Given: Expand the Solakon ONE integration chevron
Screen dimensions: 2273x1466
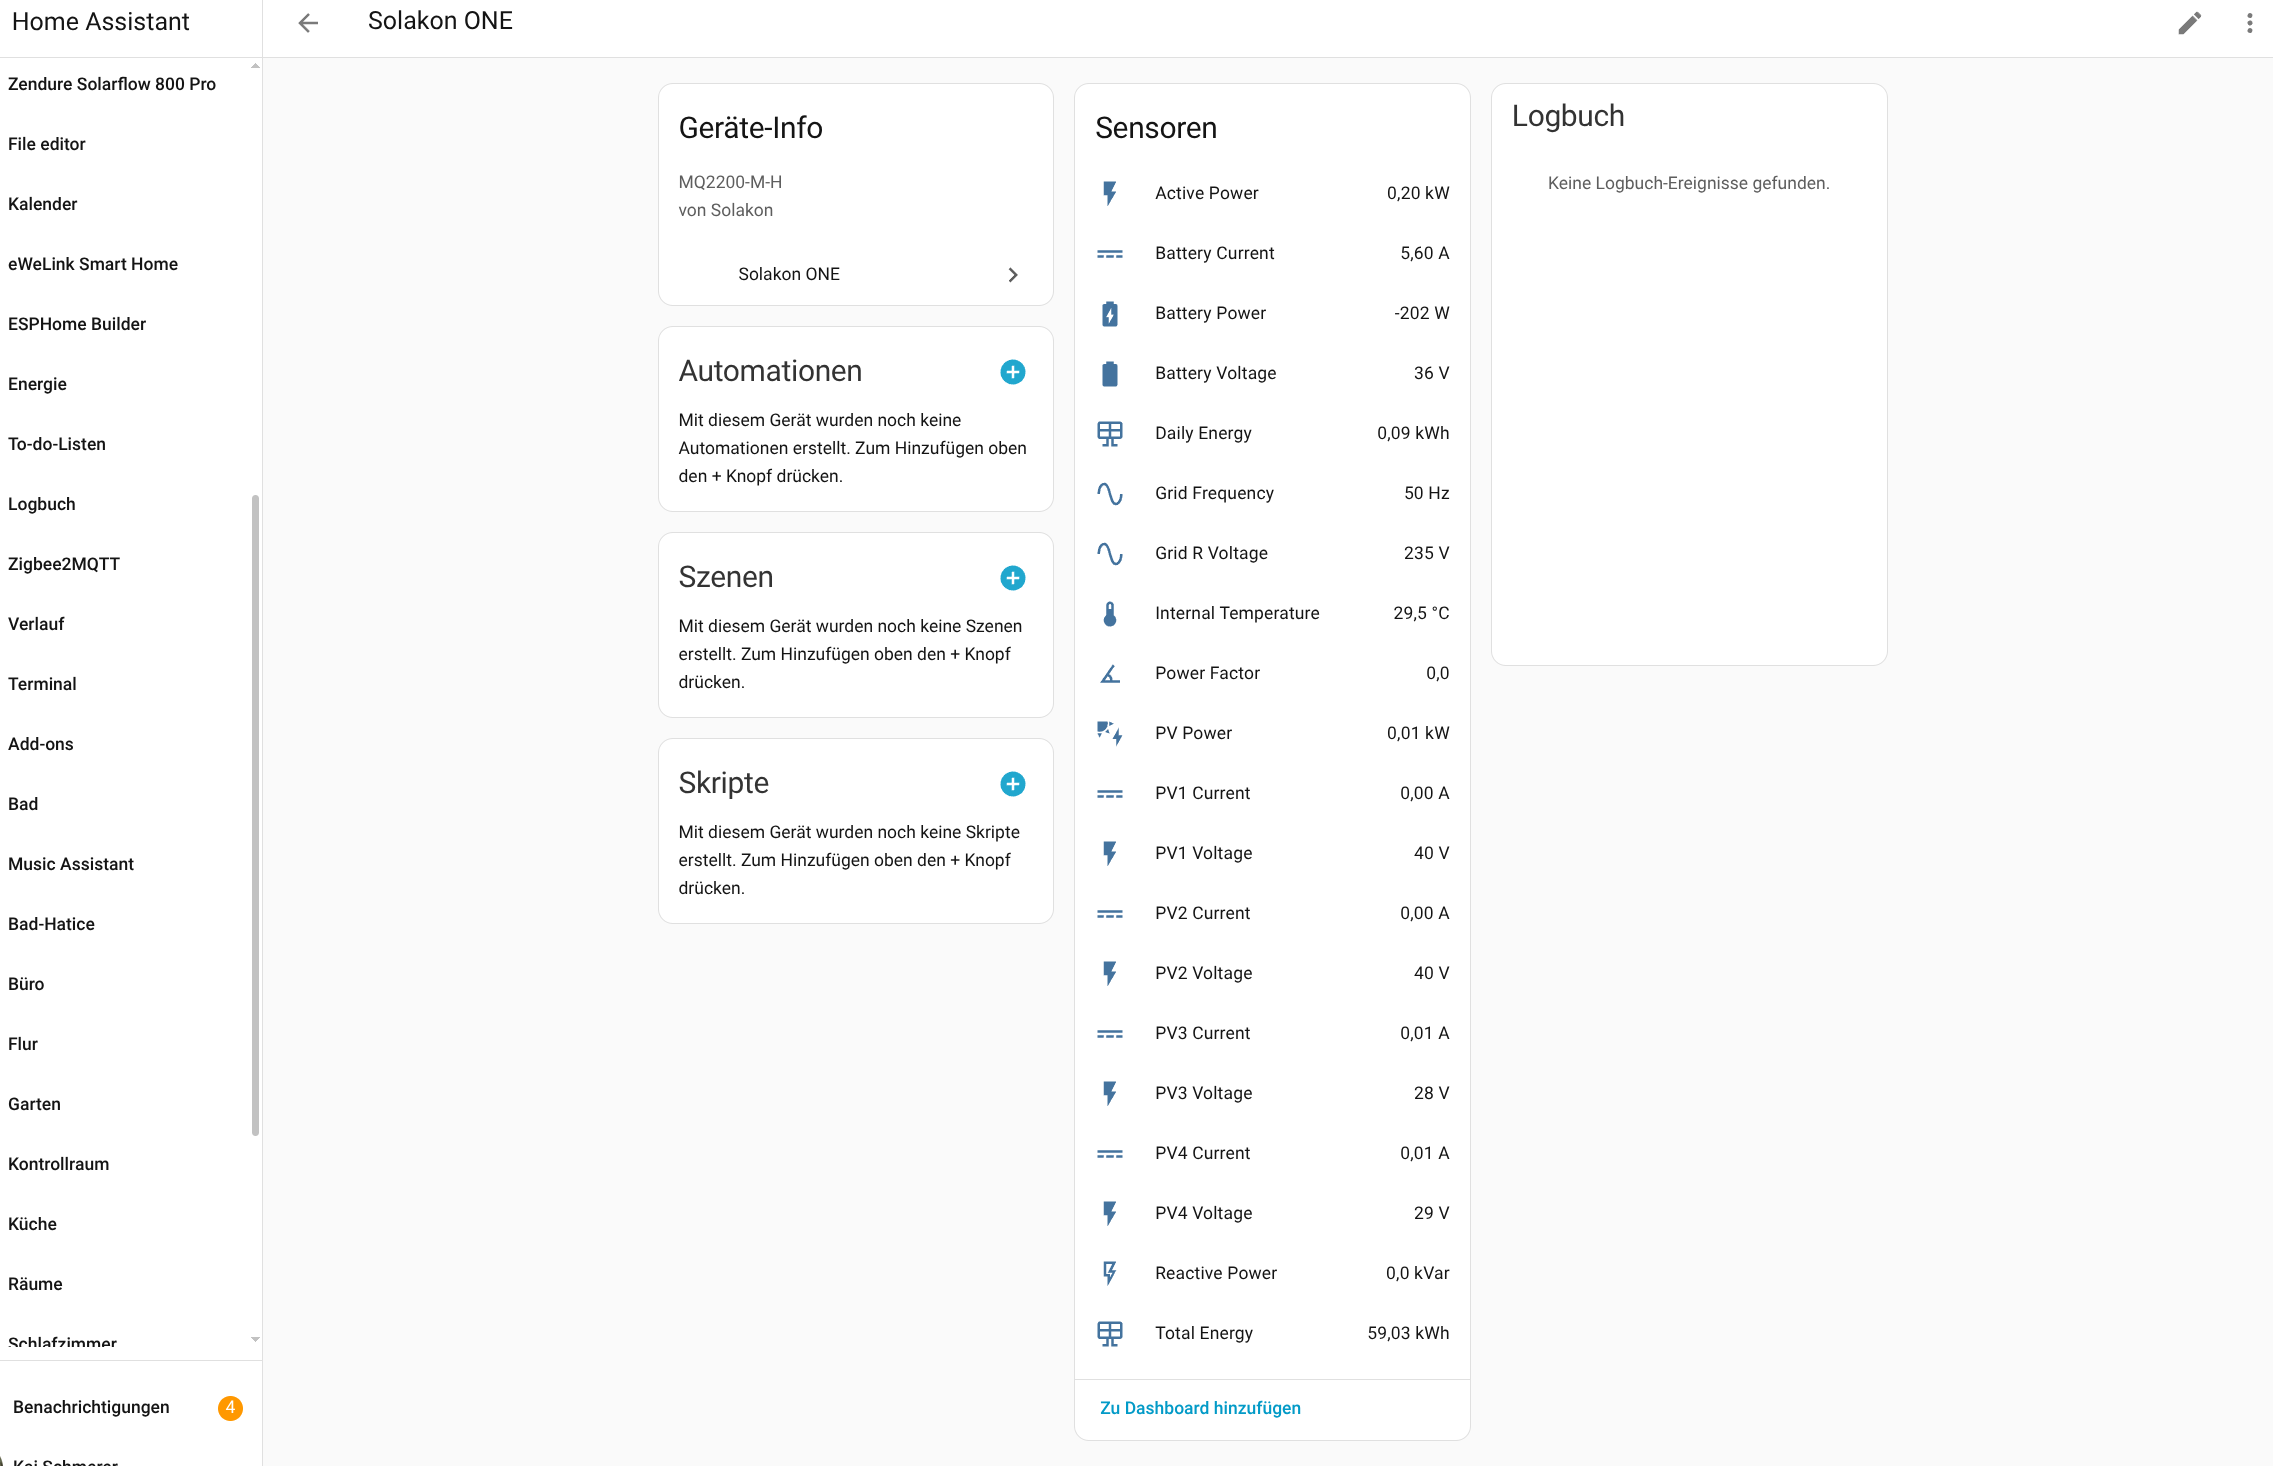Looking at the screenshot, I should point(1013,275).
